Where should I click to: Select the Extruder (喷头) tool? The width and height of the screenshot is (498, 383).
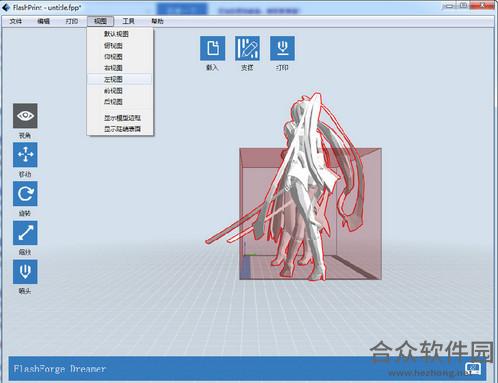tap(25, 272)
